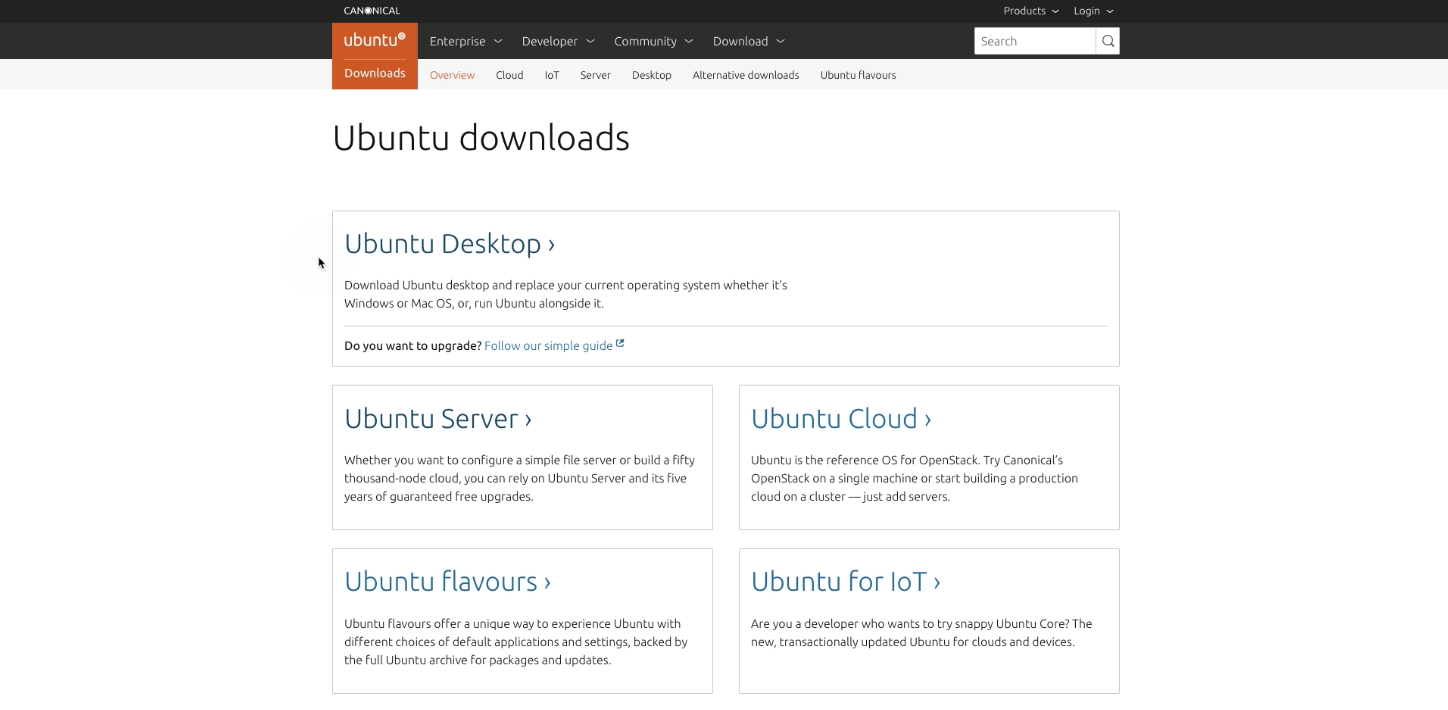The height and width of the screenshot is (710, 1448).
Task: Click the Ubuntu flavours description paragraph
Action: click(x=516, y=642)
